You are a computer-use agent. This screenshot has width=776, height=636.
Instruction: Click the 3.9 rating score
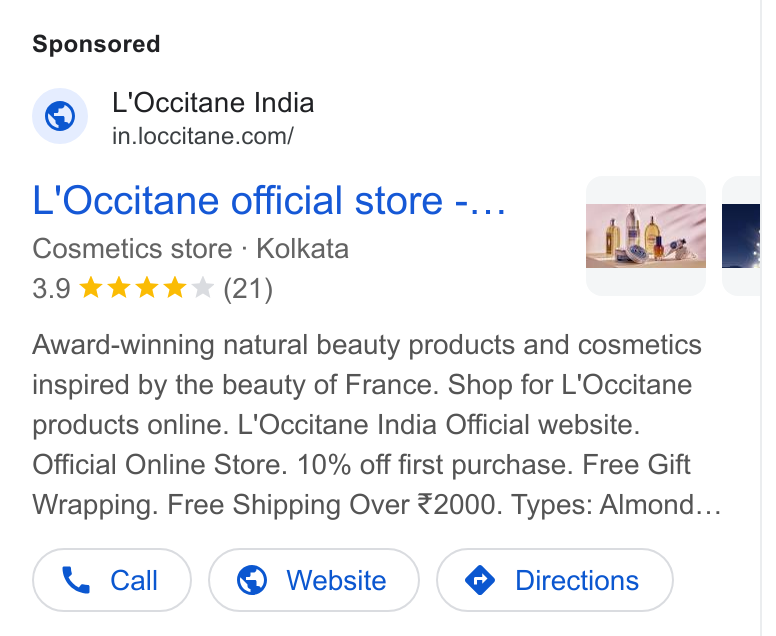pos(51,289)
